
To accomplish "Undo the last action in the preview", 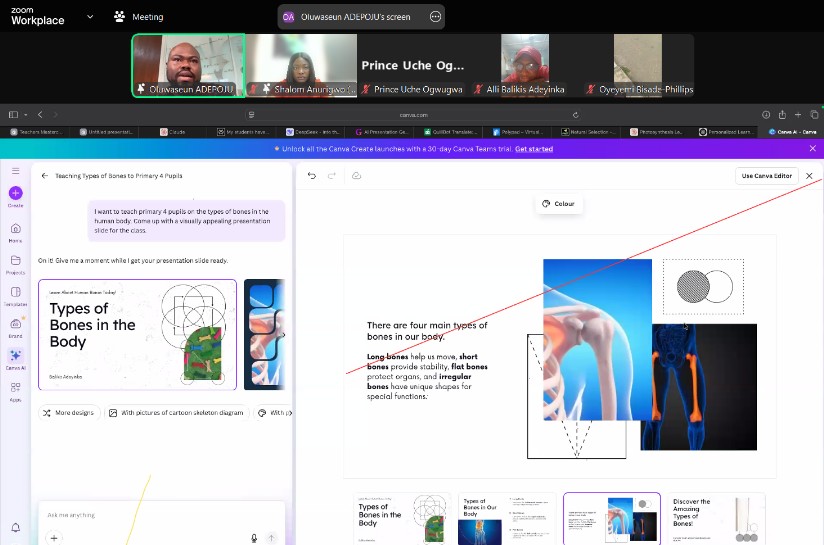I will 312,176.
